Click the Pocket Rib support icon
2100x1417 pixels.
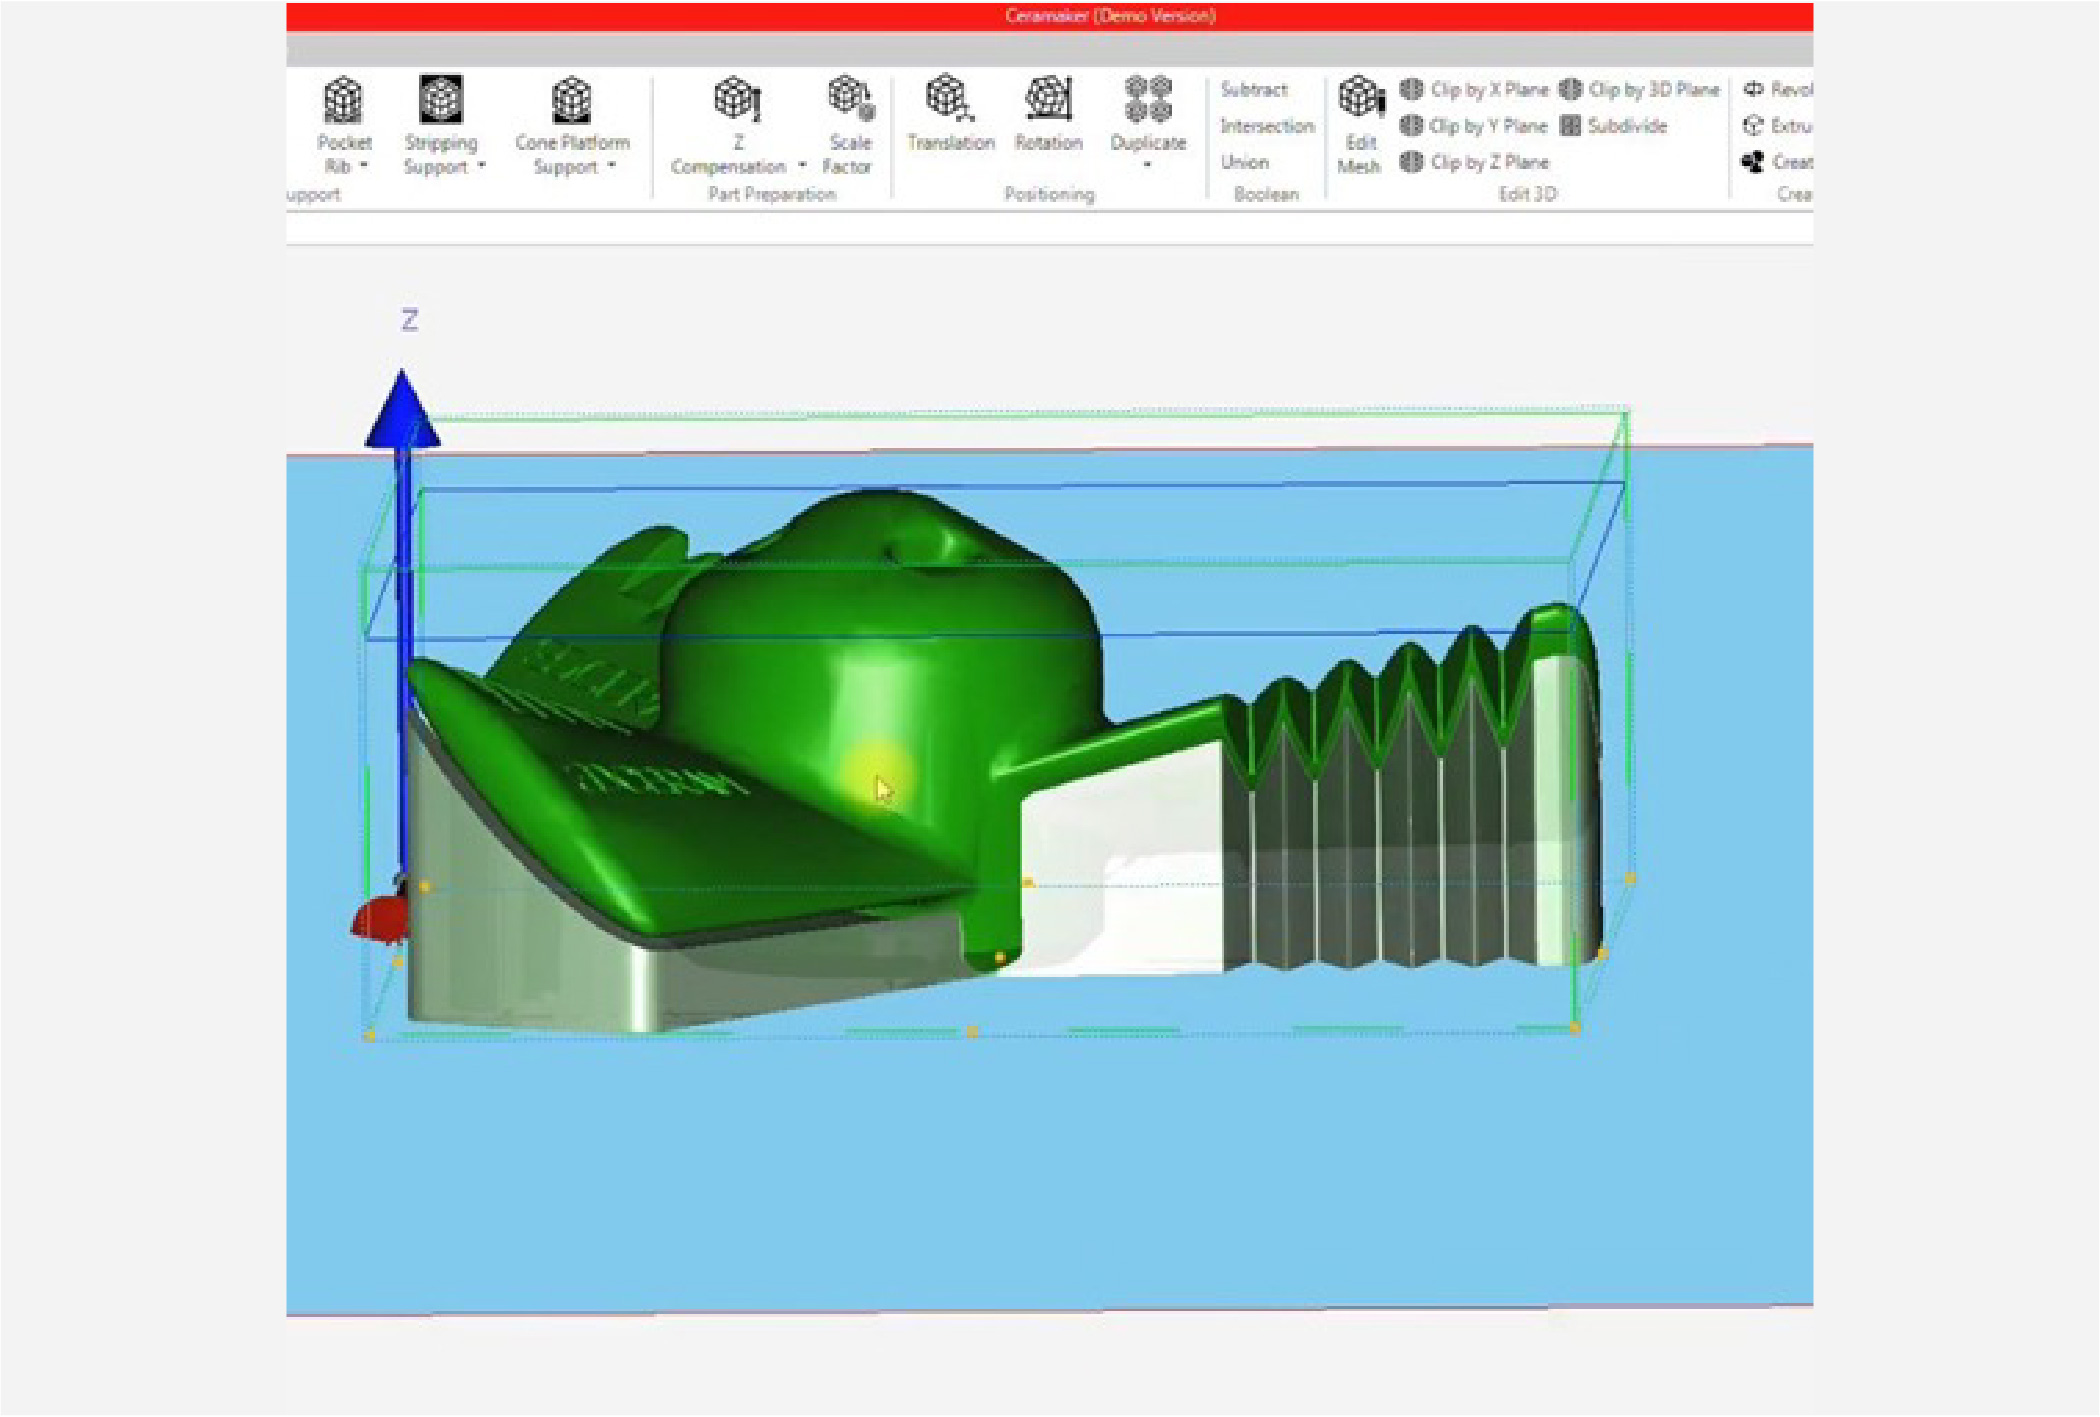click(x=344, y=101)
